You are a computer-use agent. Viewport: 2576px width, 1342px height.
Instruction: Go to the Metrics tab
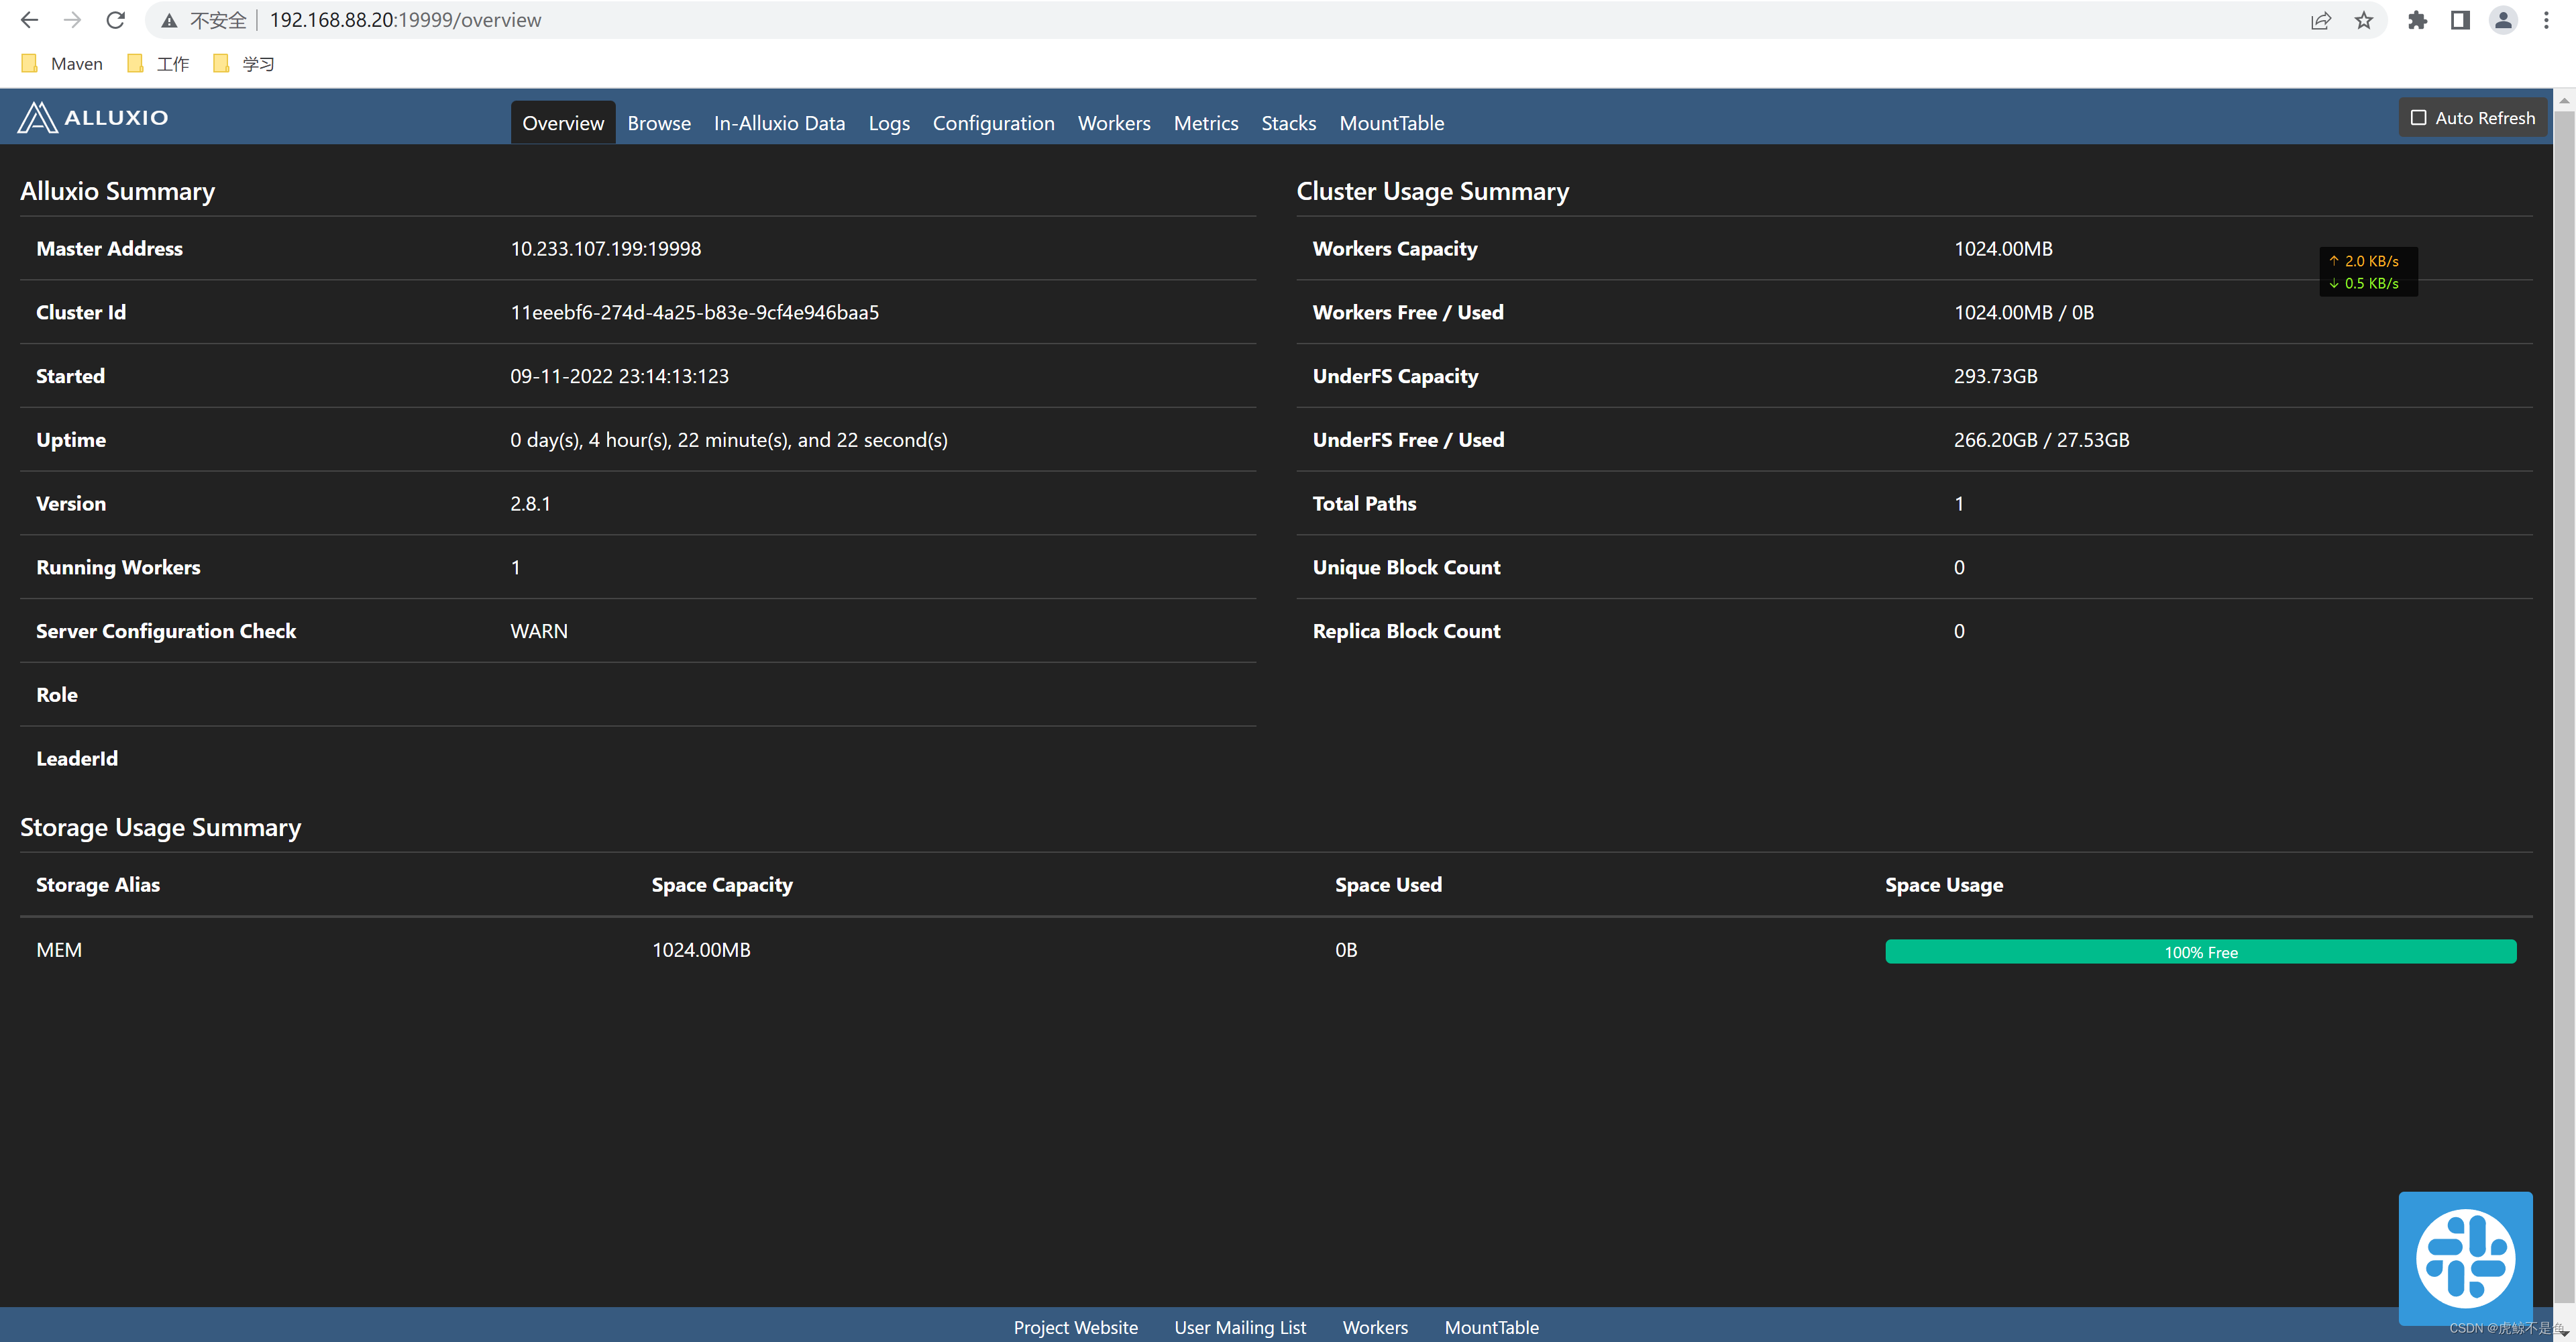point(1205,123)
